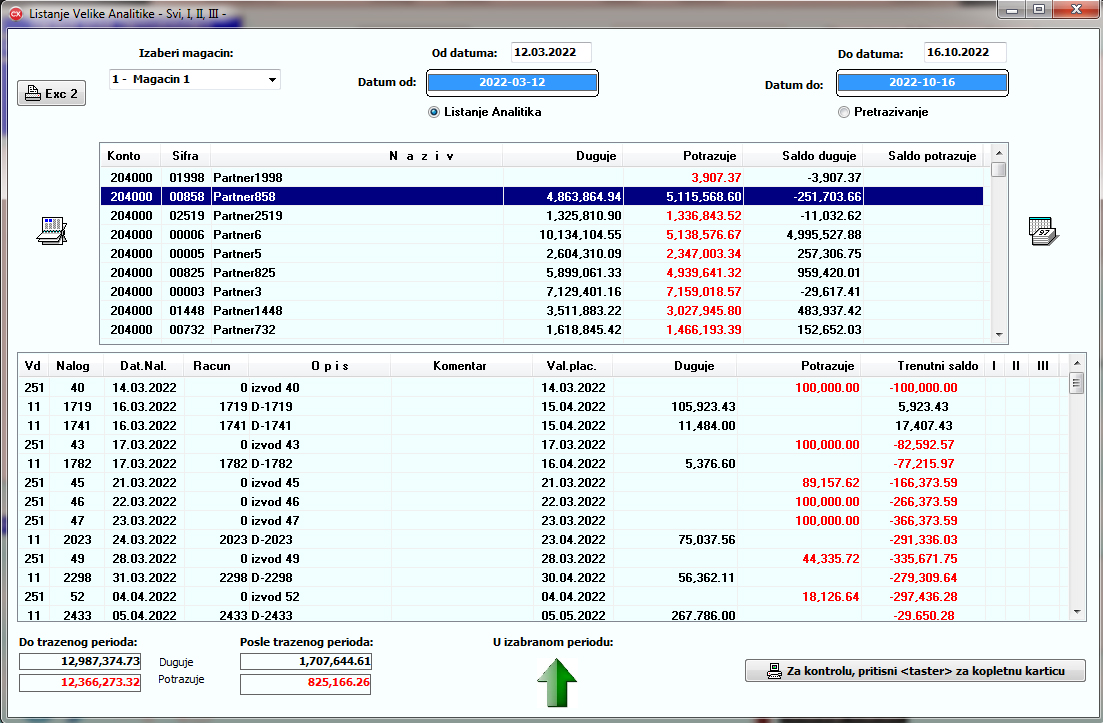Select the Partner1998 row

(542, 178)
